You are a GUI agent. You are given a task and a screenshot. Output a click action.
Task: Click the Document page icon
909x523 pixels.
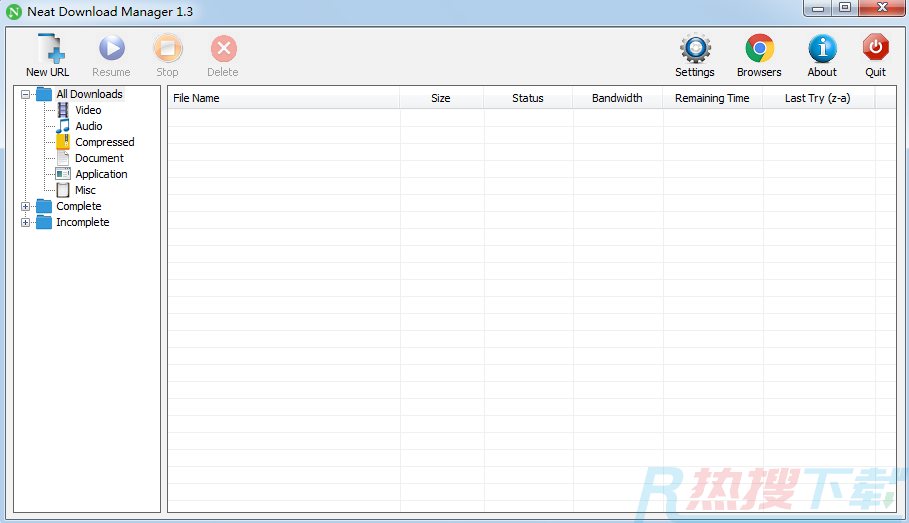point(63,158)
